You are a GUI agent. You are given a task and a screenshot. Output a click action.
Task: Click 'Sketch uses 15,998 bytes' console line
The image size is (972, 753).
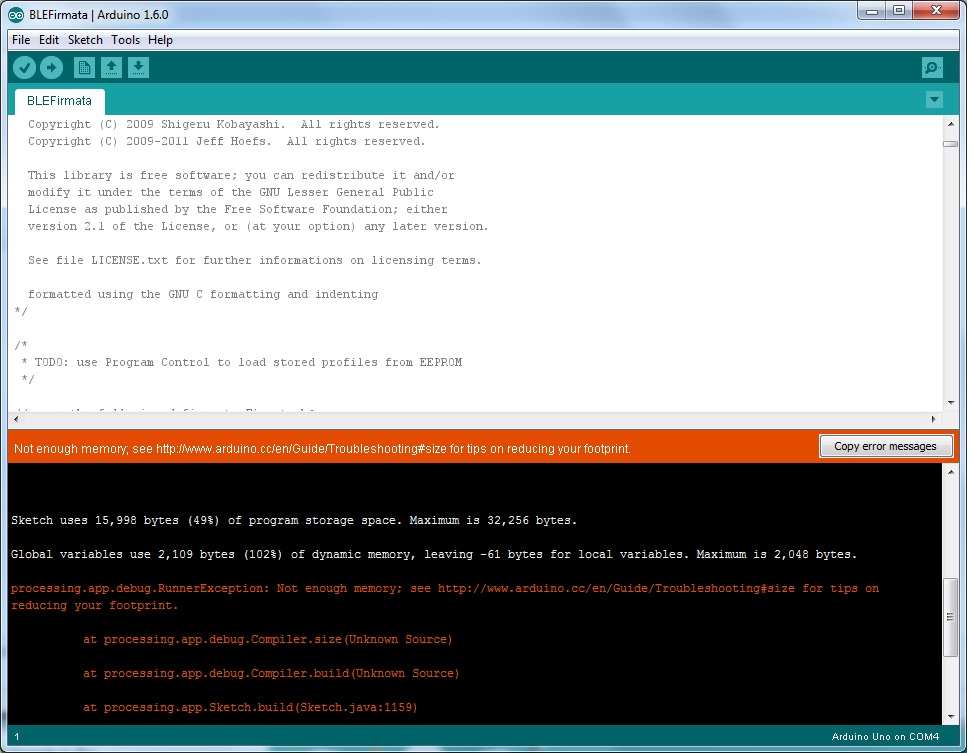click(294, 521)
